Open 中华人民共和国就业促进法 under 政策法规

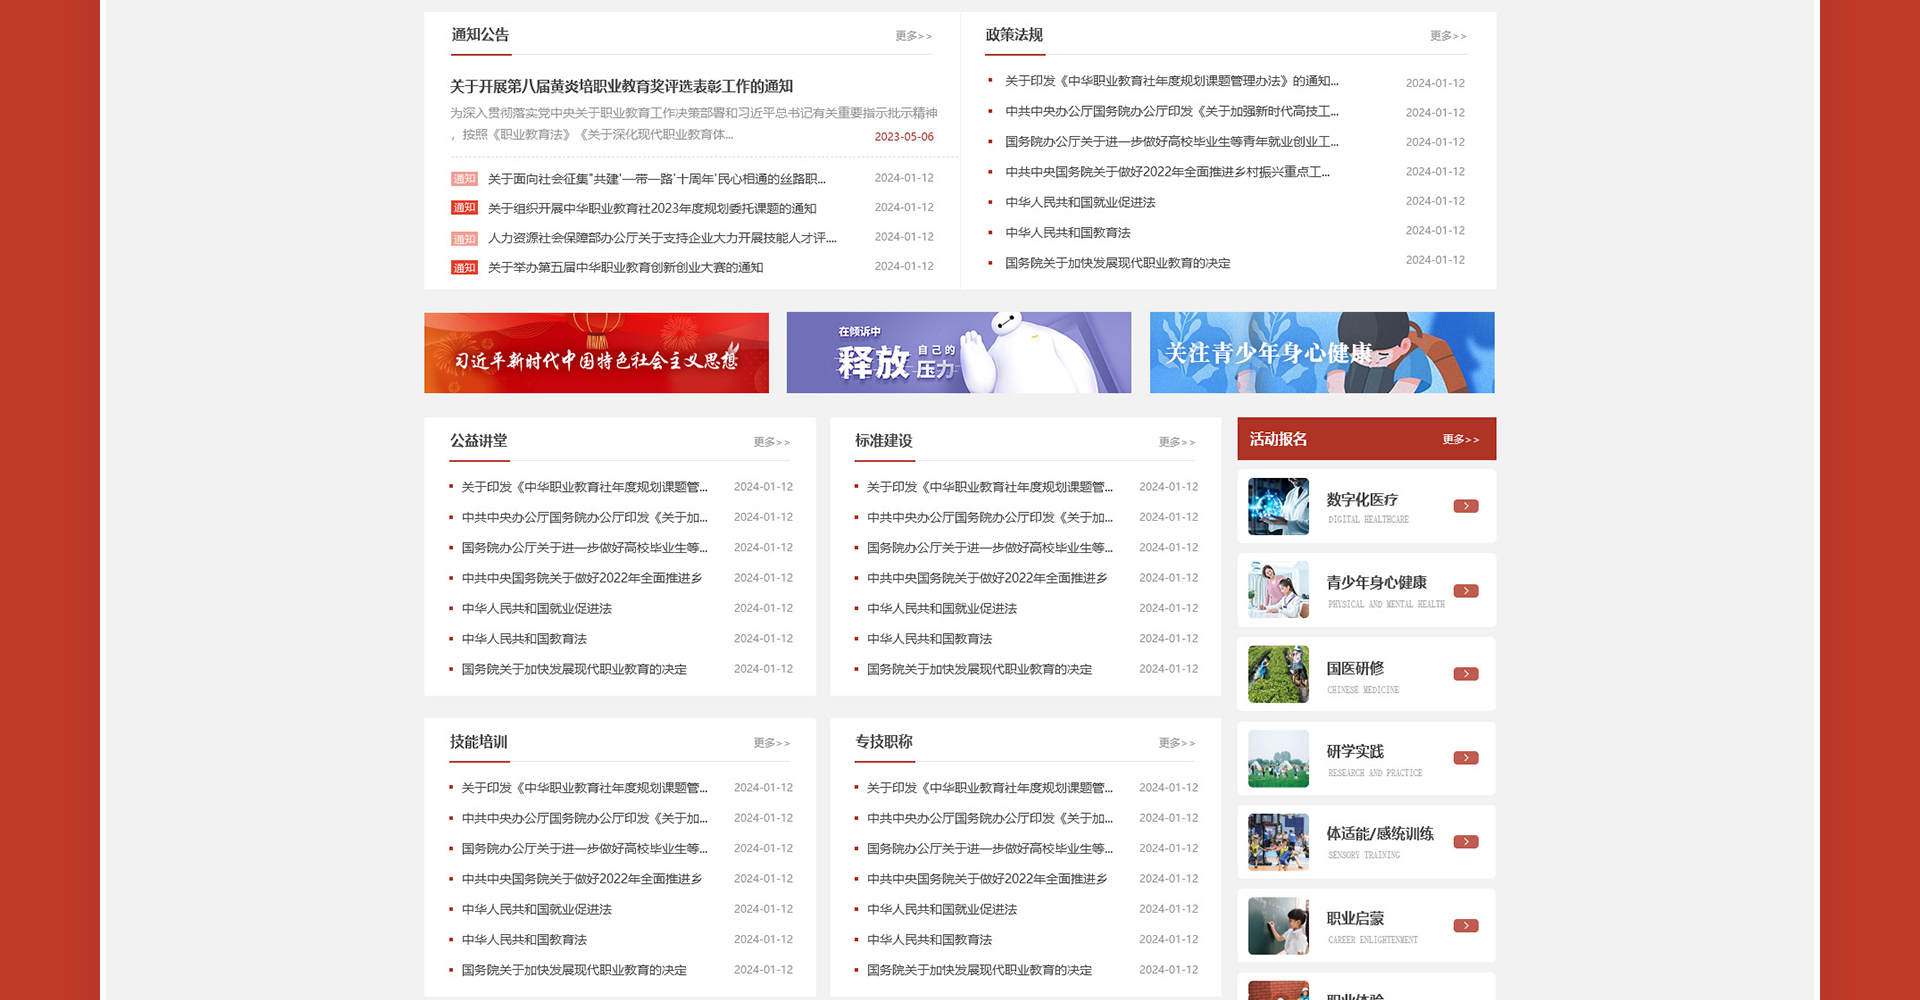1080,203
